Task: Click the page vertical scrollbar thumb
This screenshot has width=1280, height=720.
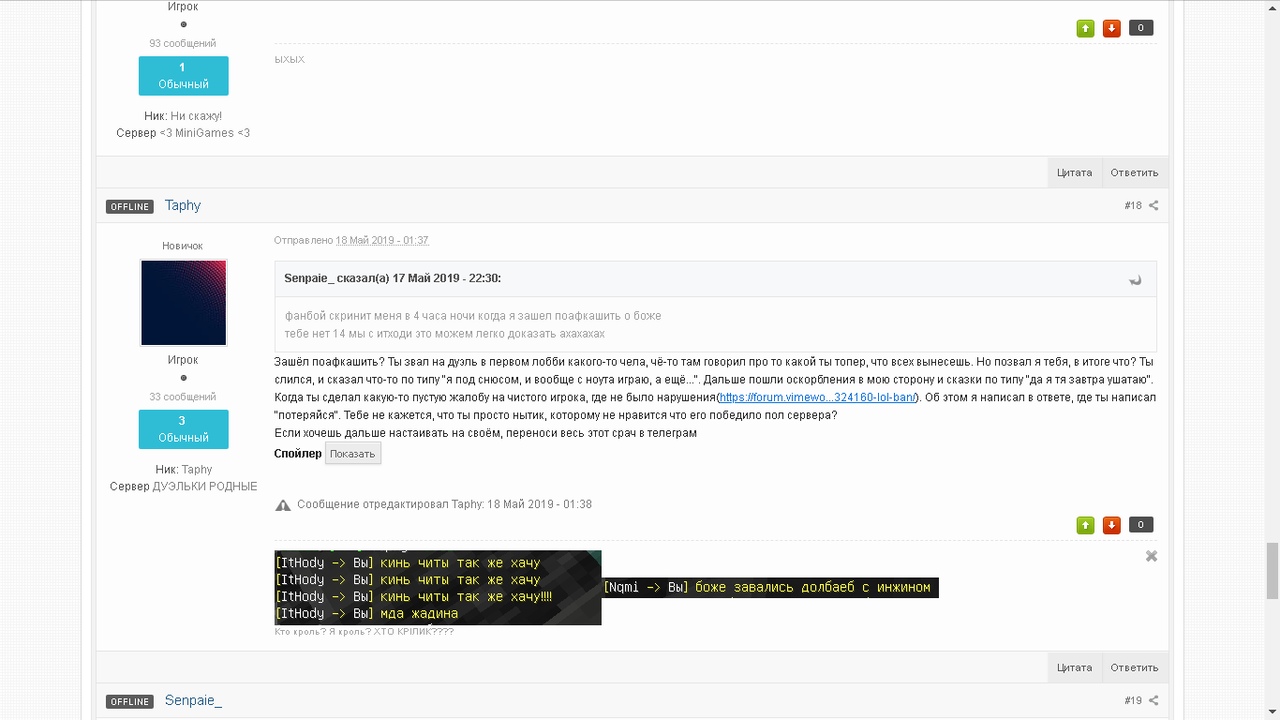Action: (1272, 569)
